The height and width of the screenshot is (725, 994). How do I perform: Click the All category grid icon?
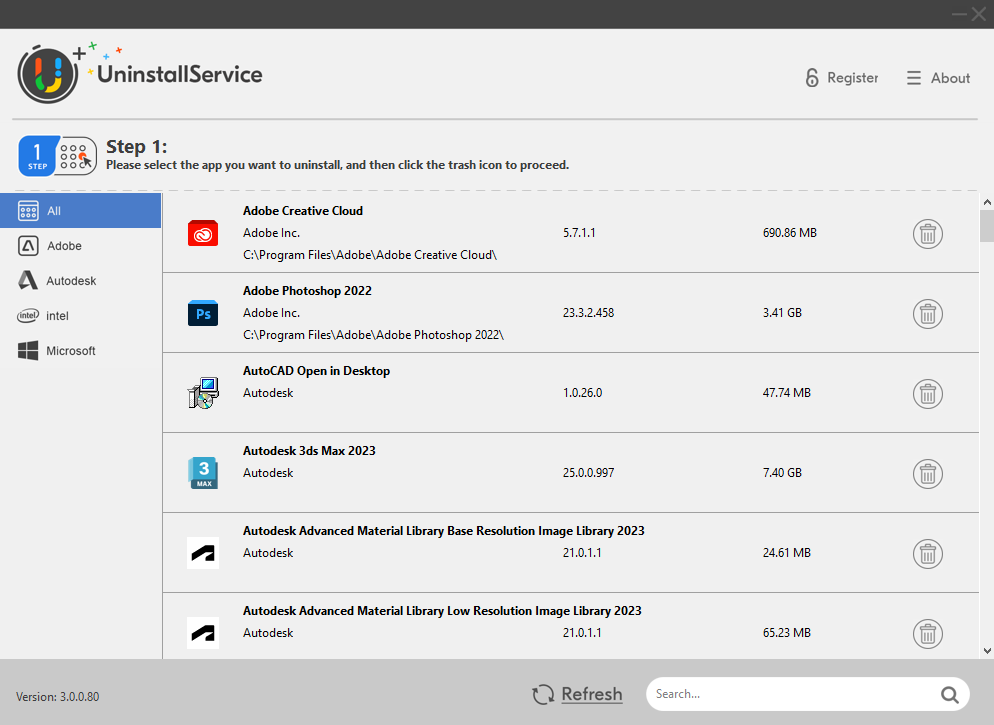(28, 211)
